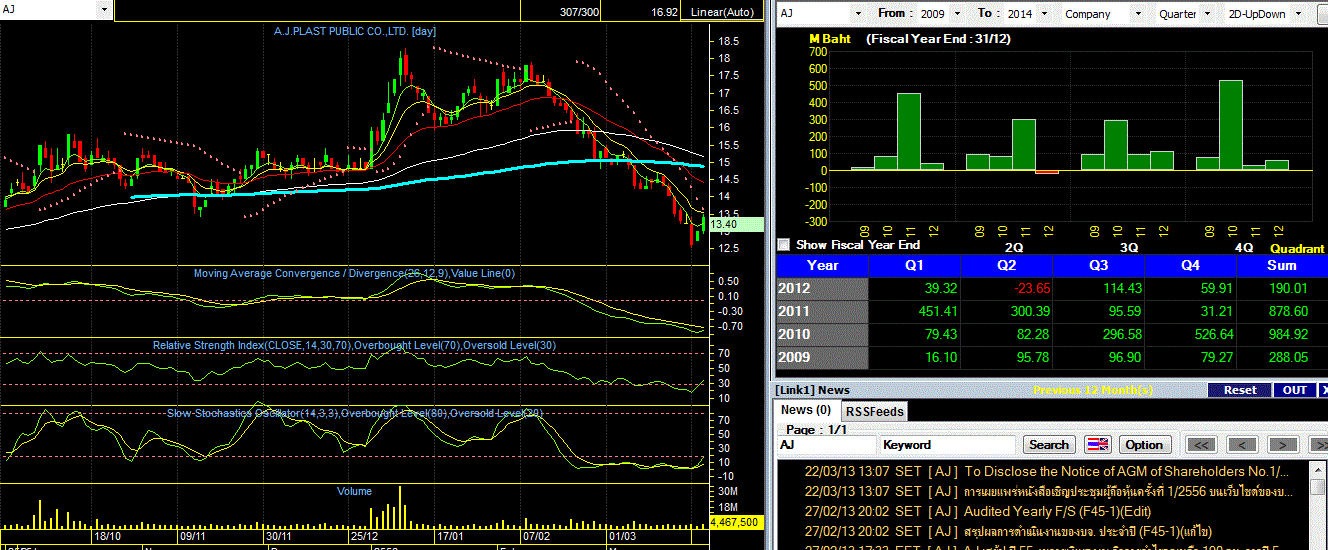Switch to the RSSFeeds tab
The height and width of the screenshot is (550, 1328).
[x=874, y=411]
